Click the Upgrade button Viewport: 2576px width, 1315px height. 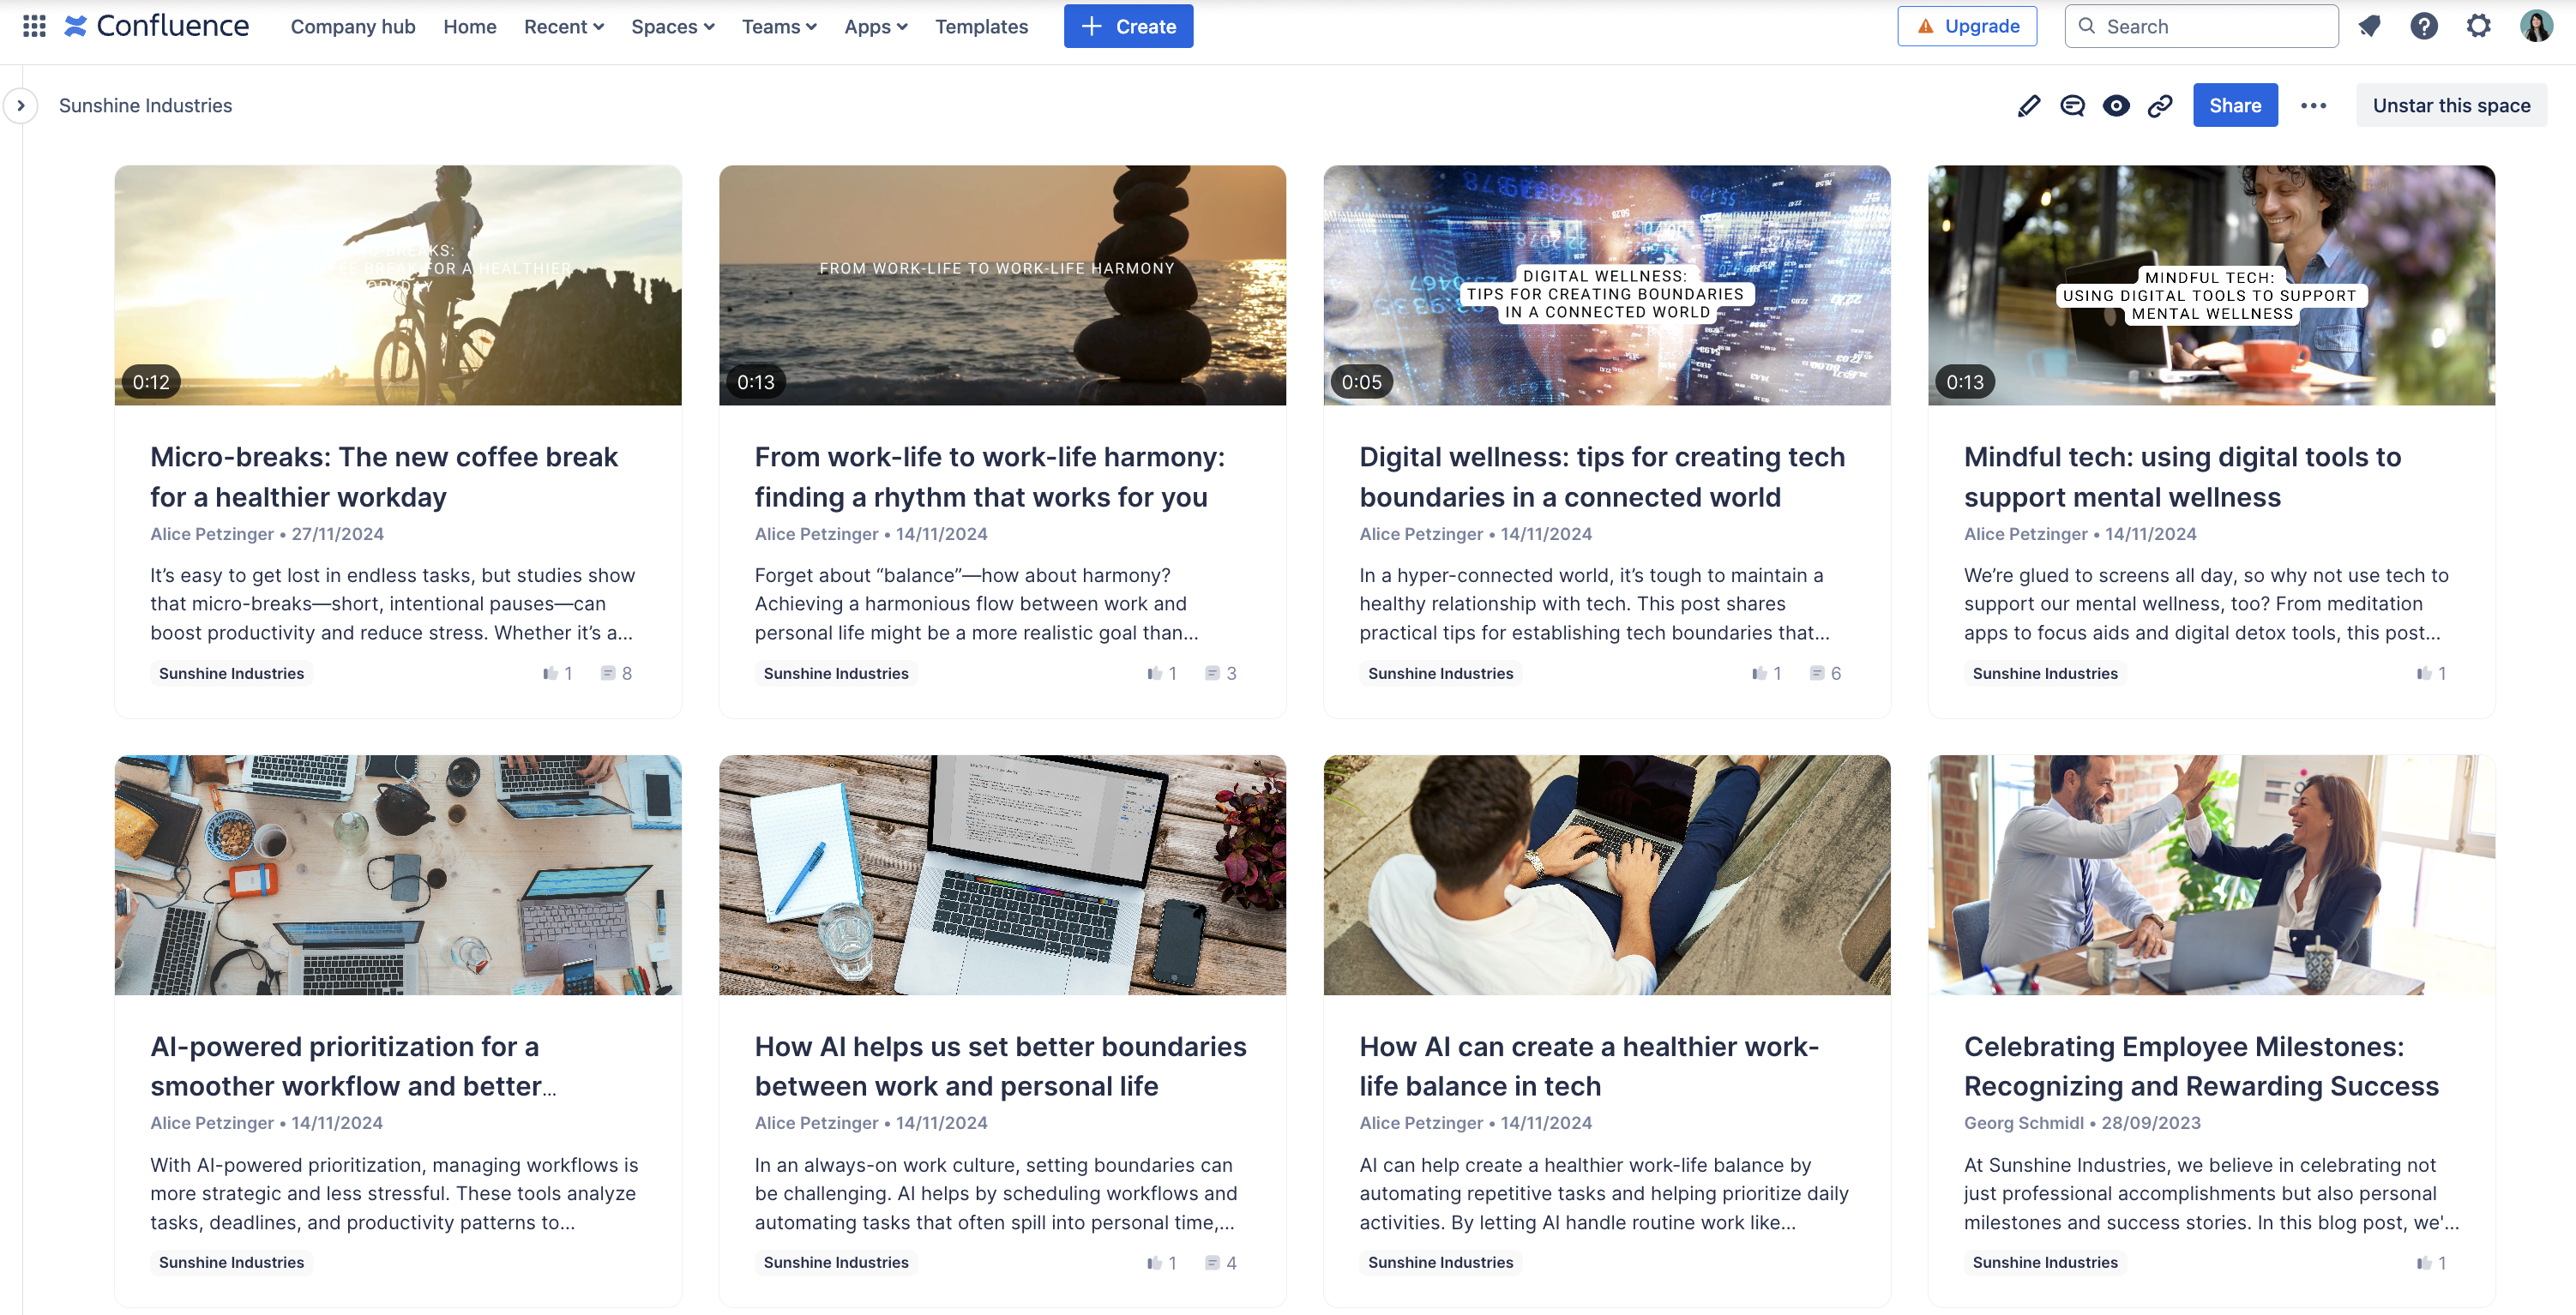coord(1967,26)
